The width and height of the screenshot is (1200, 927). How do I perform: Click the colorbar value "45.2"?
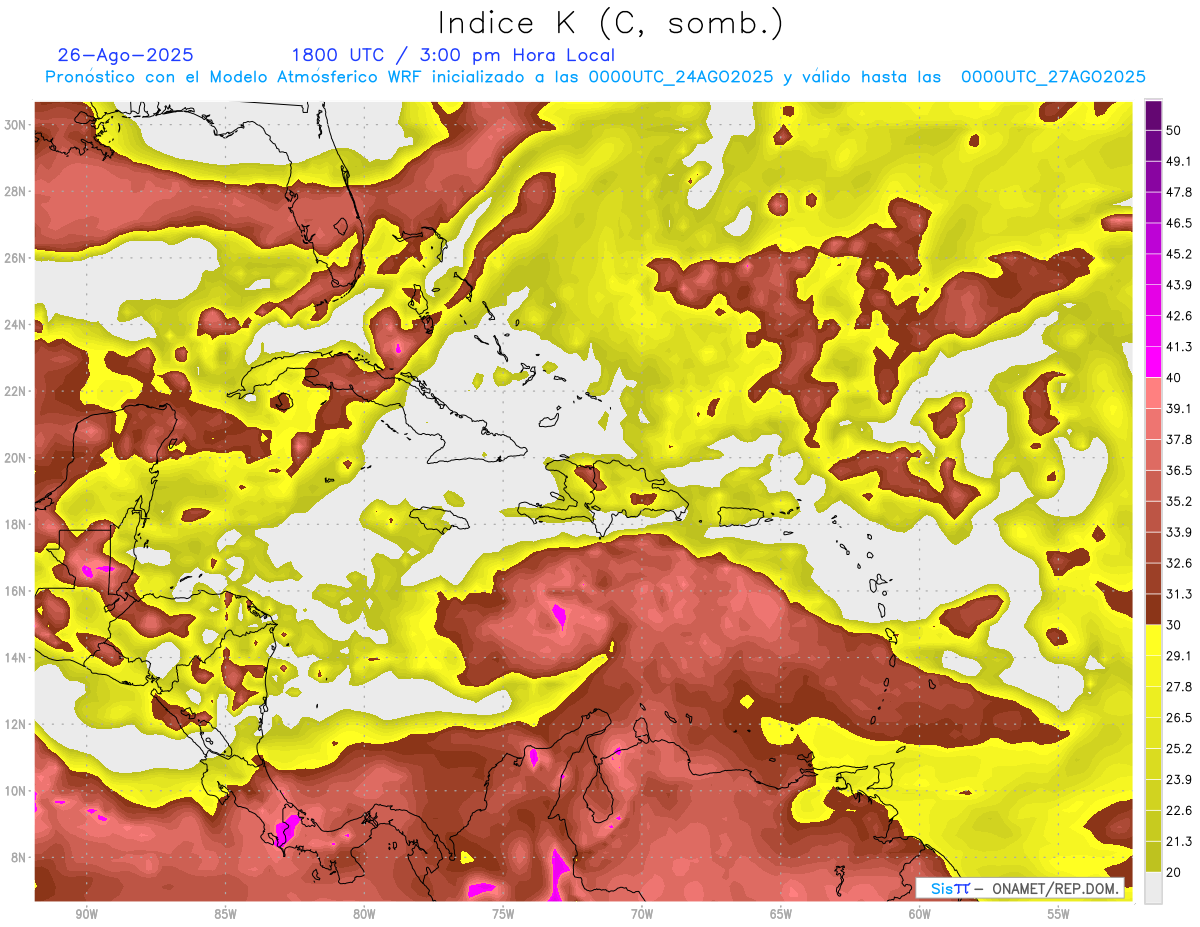click(1179, 255)
